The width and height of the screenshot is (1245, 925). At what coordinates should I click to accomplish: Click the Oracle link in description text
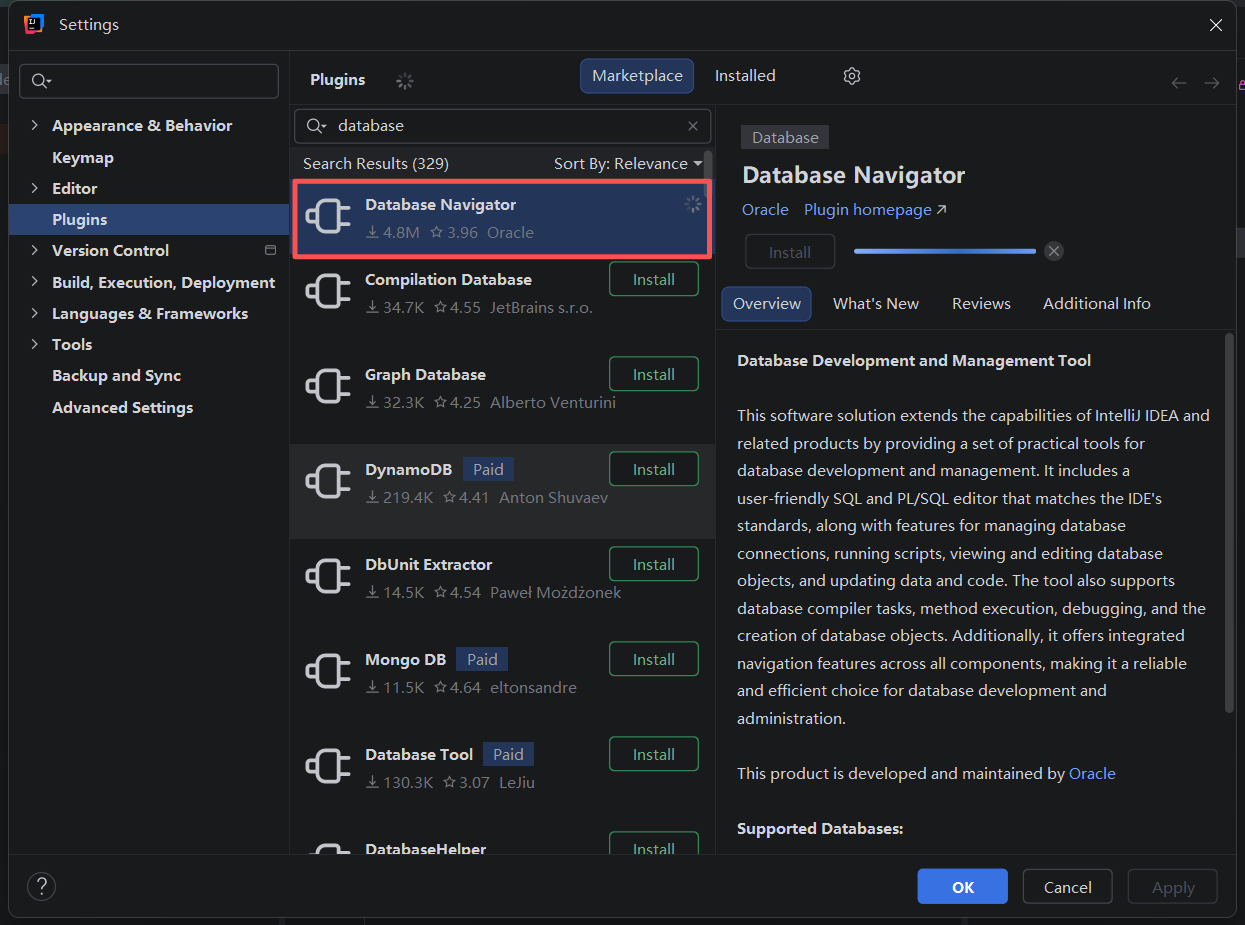point(1092,774)
